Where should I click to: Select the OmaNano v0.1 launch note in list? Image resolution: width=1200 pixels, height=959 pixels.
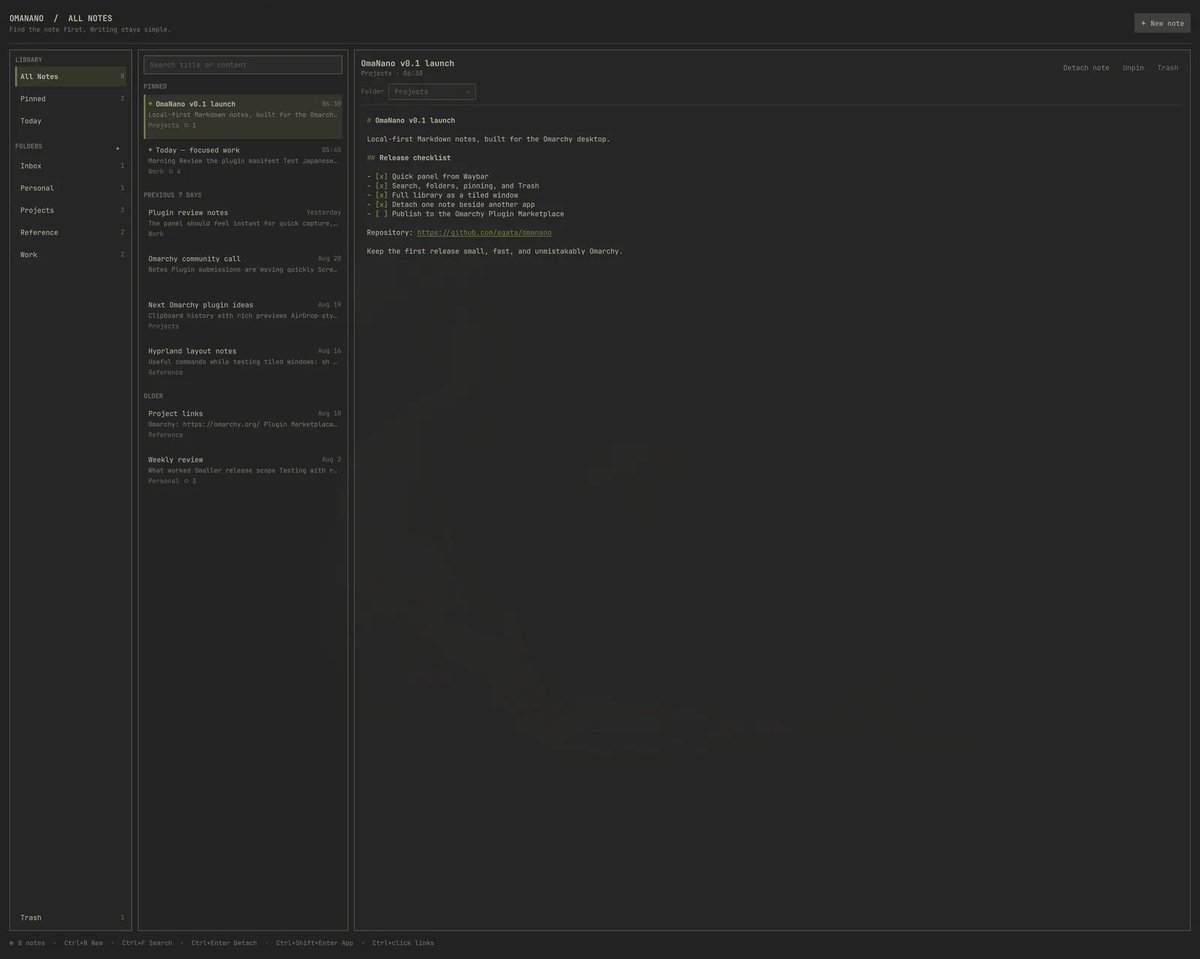243,116
